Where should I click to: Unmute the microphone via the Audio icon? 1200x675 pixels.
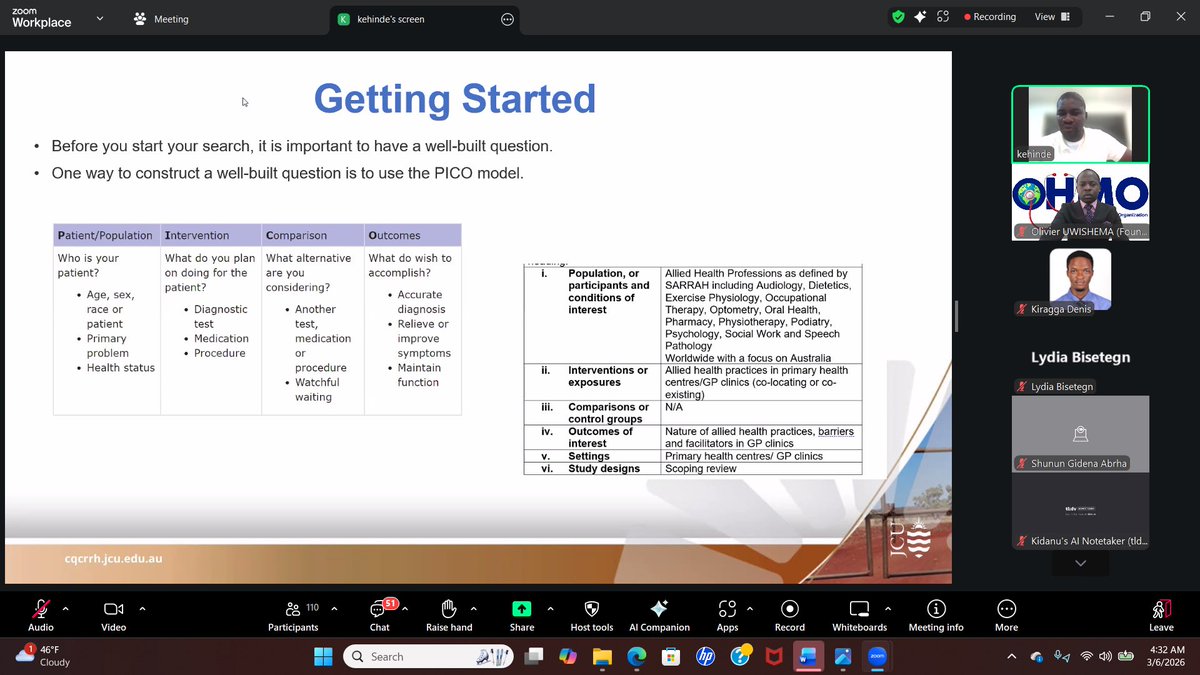click(x=41, y=609)
